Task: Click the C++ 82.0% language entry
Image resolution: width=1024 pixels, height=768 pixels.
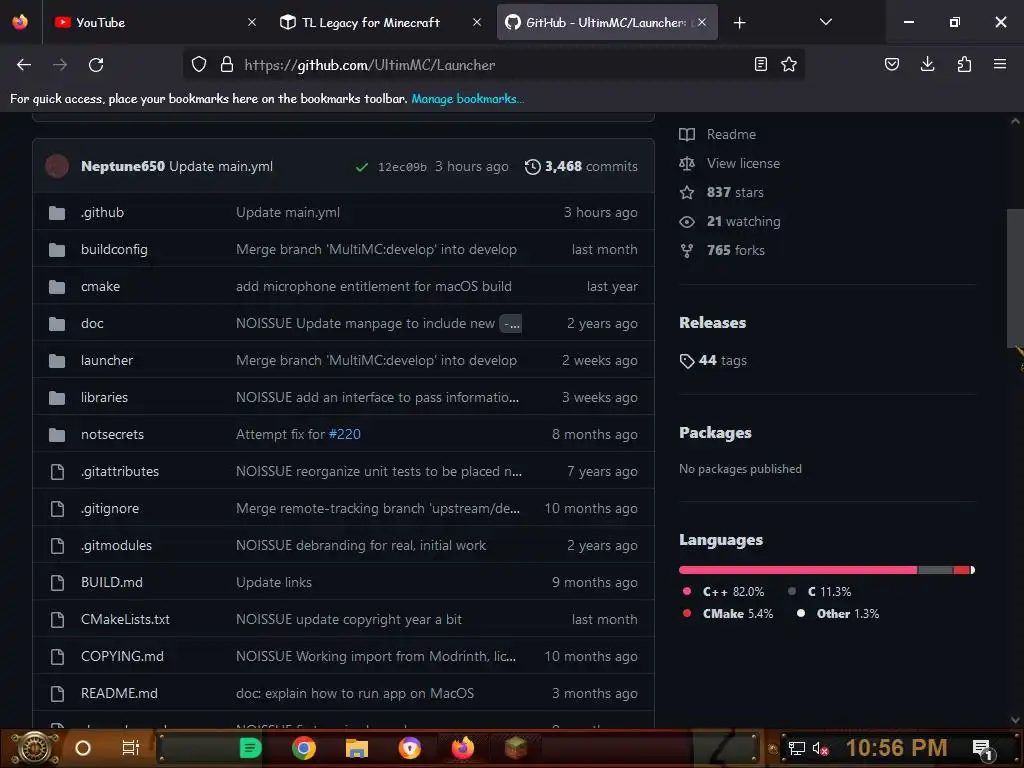Action: (724, 592)
